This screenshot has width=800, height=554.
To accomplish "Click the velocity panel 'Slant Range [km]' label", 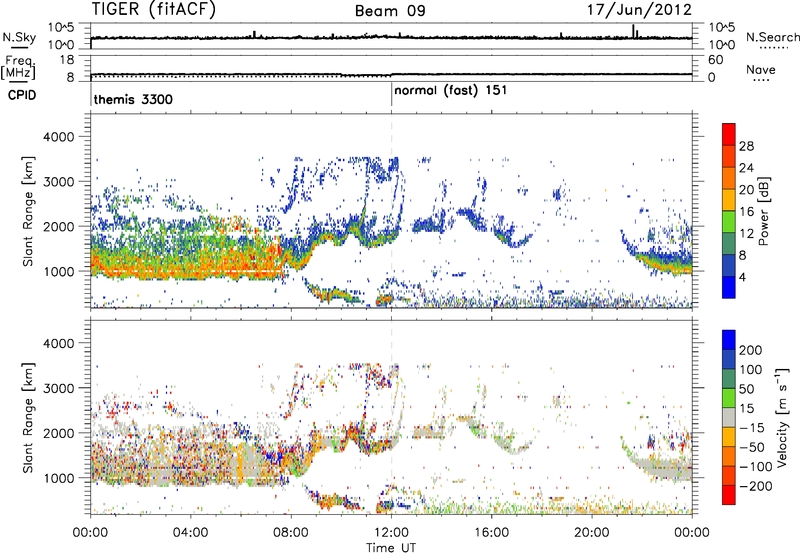I will point(28,417).
